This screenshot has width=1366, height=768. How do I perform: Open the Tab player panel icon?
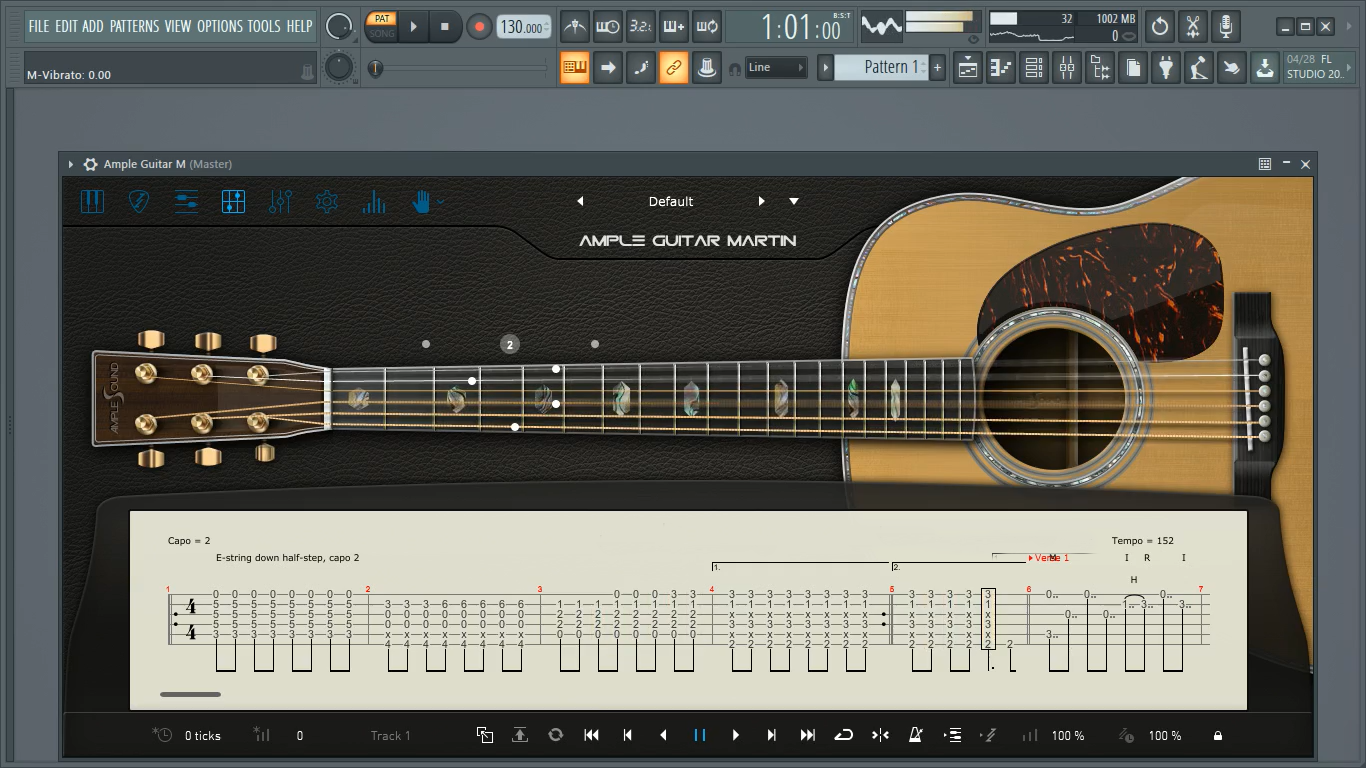pos(233,202)
